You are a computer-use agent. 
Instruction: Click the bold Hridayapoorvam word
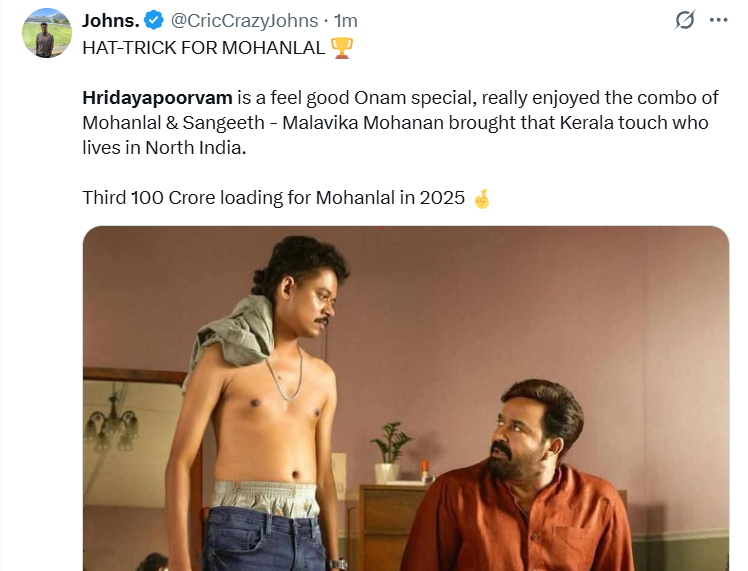tap(157, 98)
